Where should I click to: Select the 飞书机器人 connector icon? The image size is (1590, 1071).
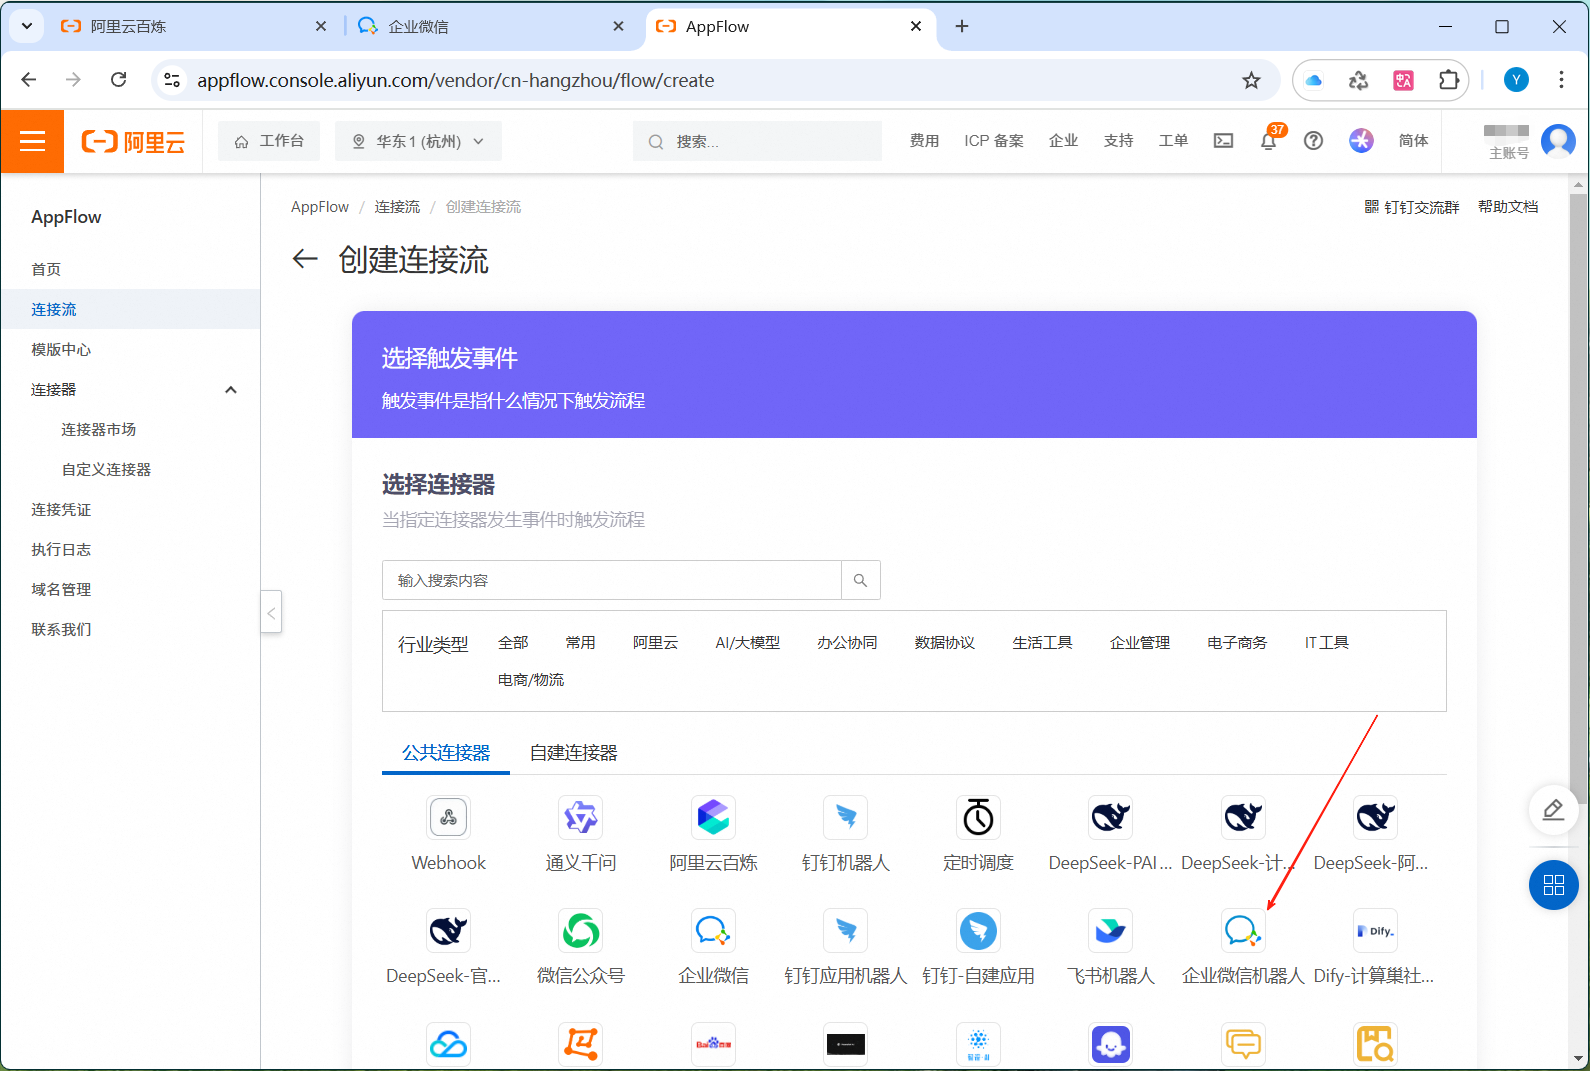pos(1111,931)
